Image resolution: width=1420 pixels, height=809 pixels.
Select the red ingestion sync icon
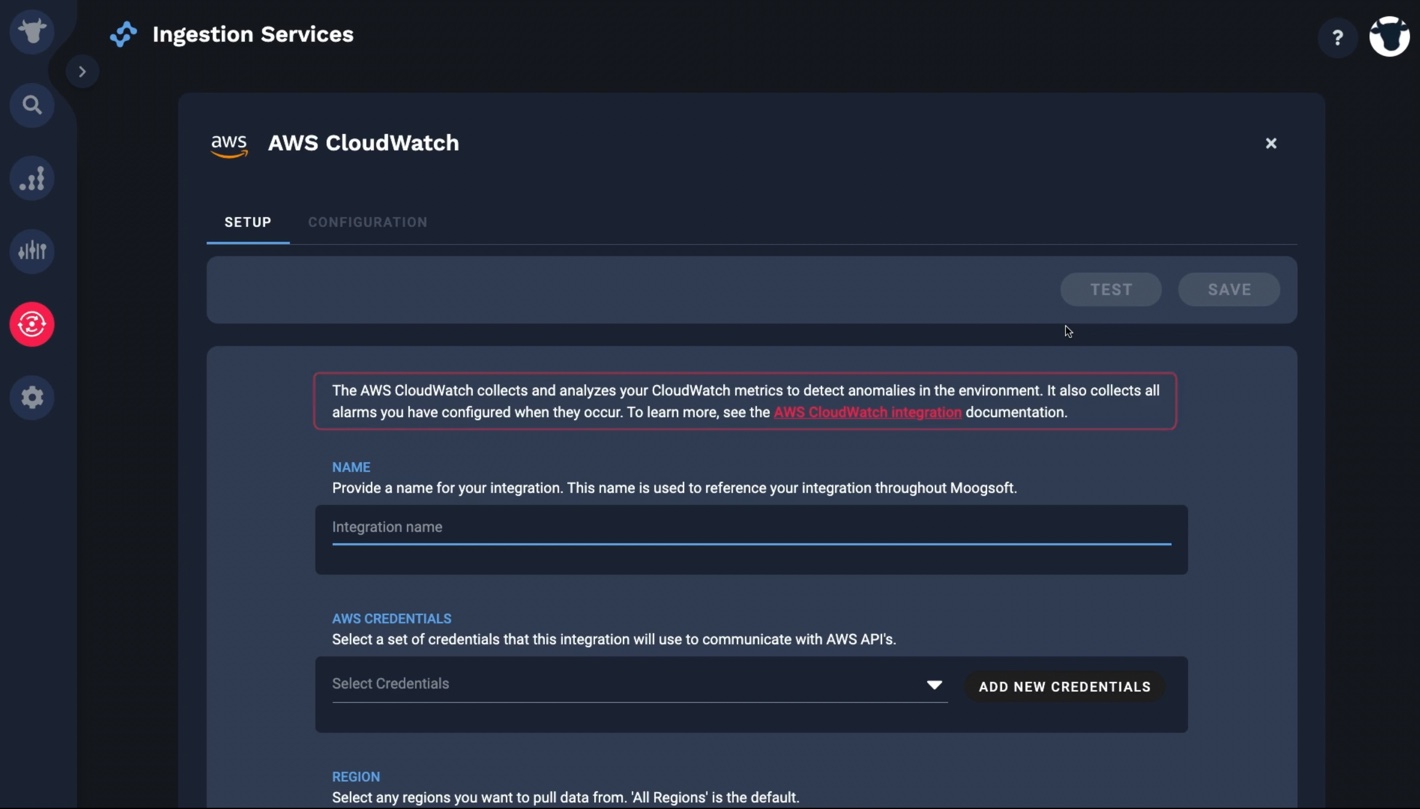[x=32, y=324]
